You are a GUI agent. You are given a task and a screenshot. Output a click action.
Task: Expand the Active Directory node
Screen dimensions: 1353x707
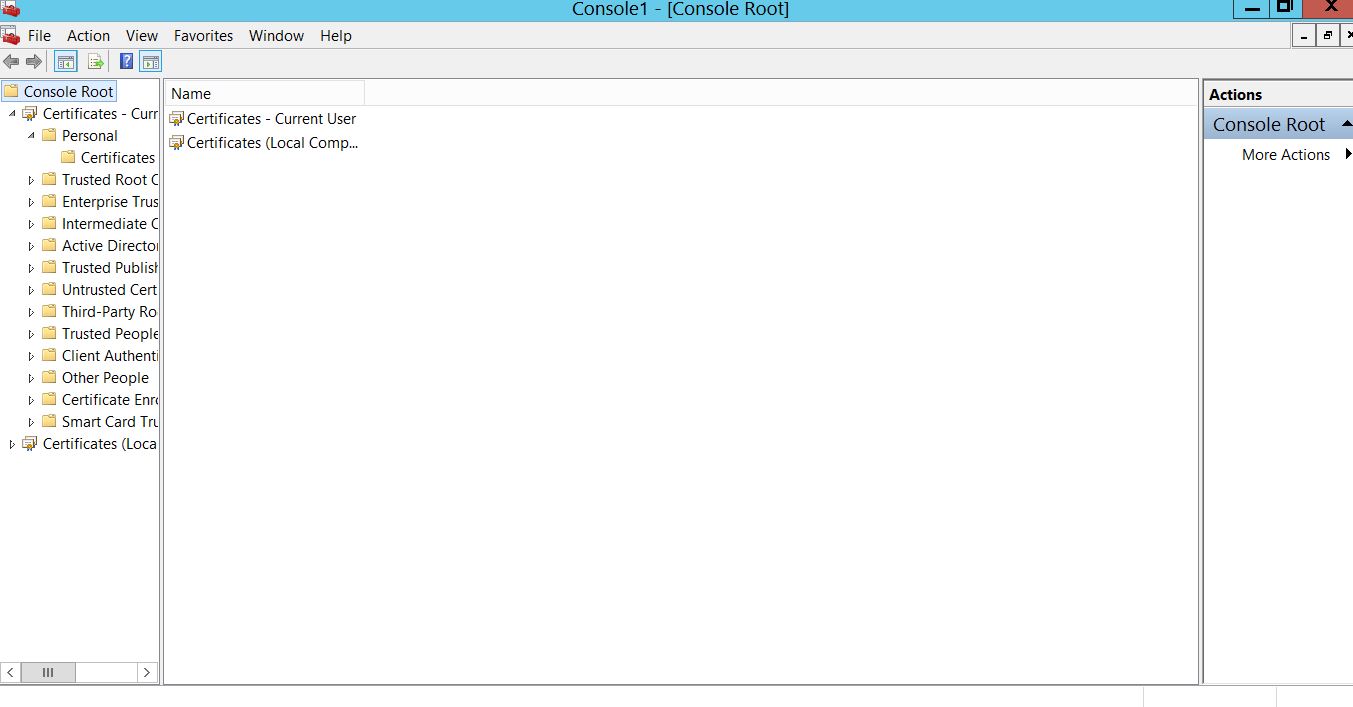coord(31,246)
